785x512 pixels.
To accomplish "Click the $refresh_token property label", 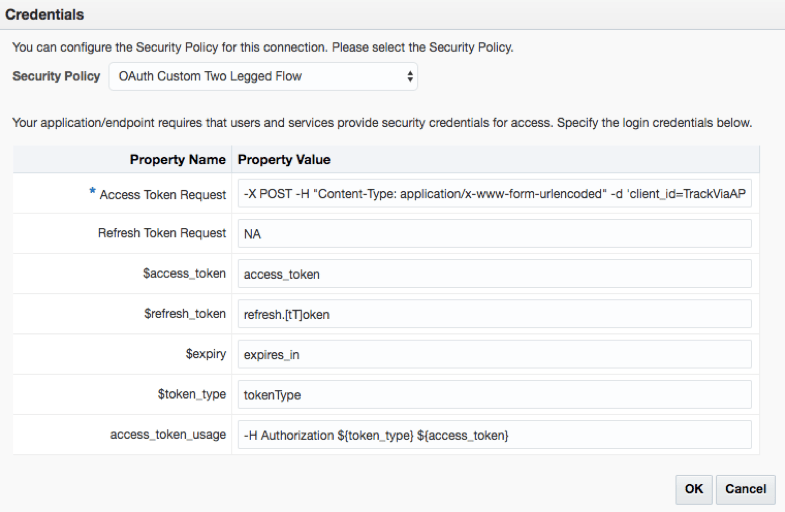I will 185,314.
